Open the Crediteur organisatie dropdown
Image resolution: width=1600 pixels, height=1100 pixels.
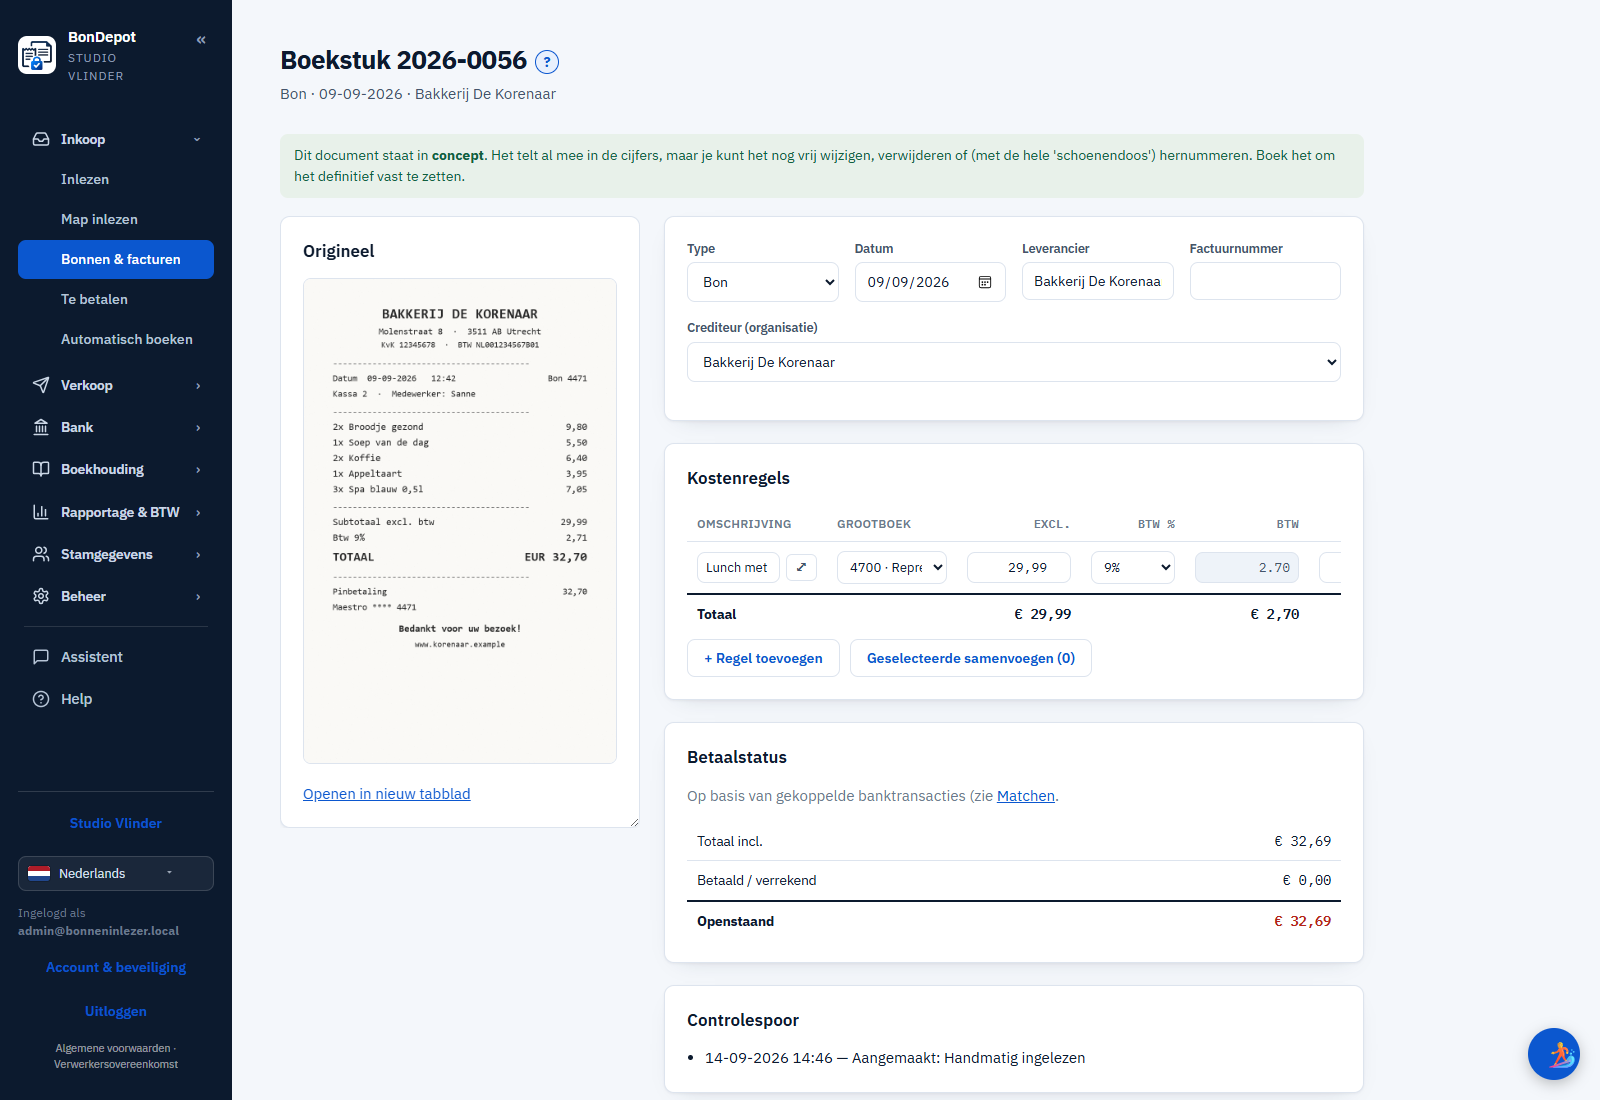(1013, 362)
